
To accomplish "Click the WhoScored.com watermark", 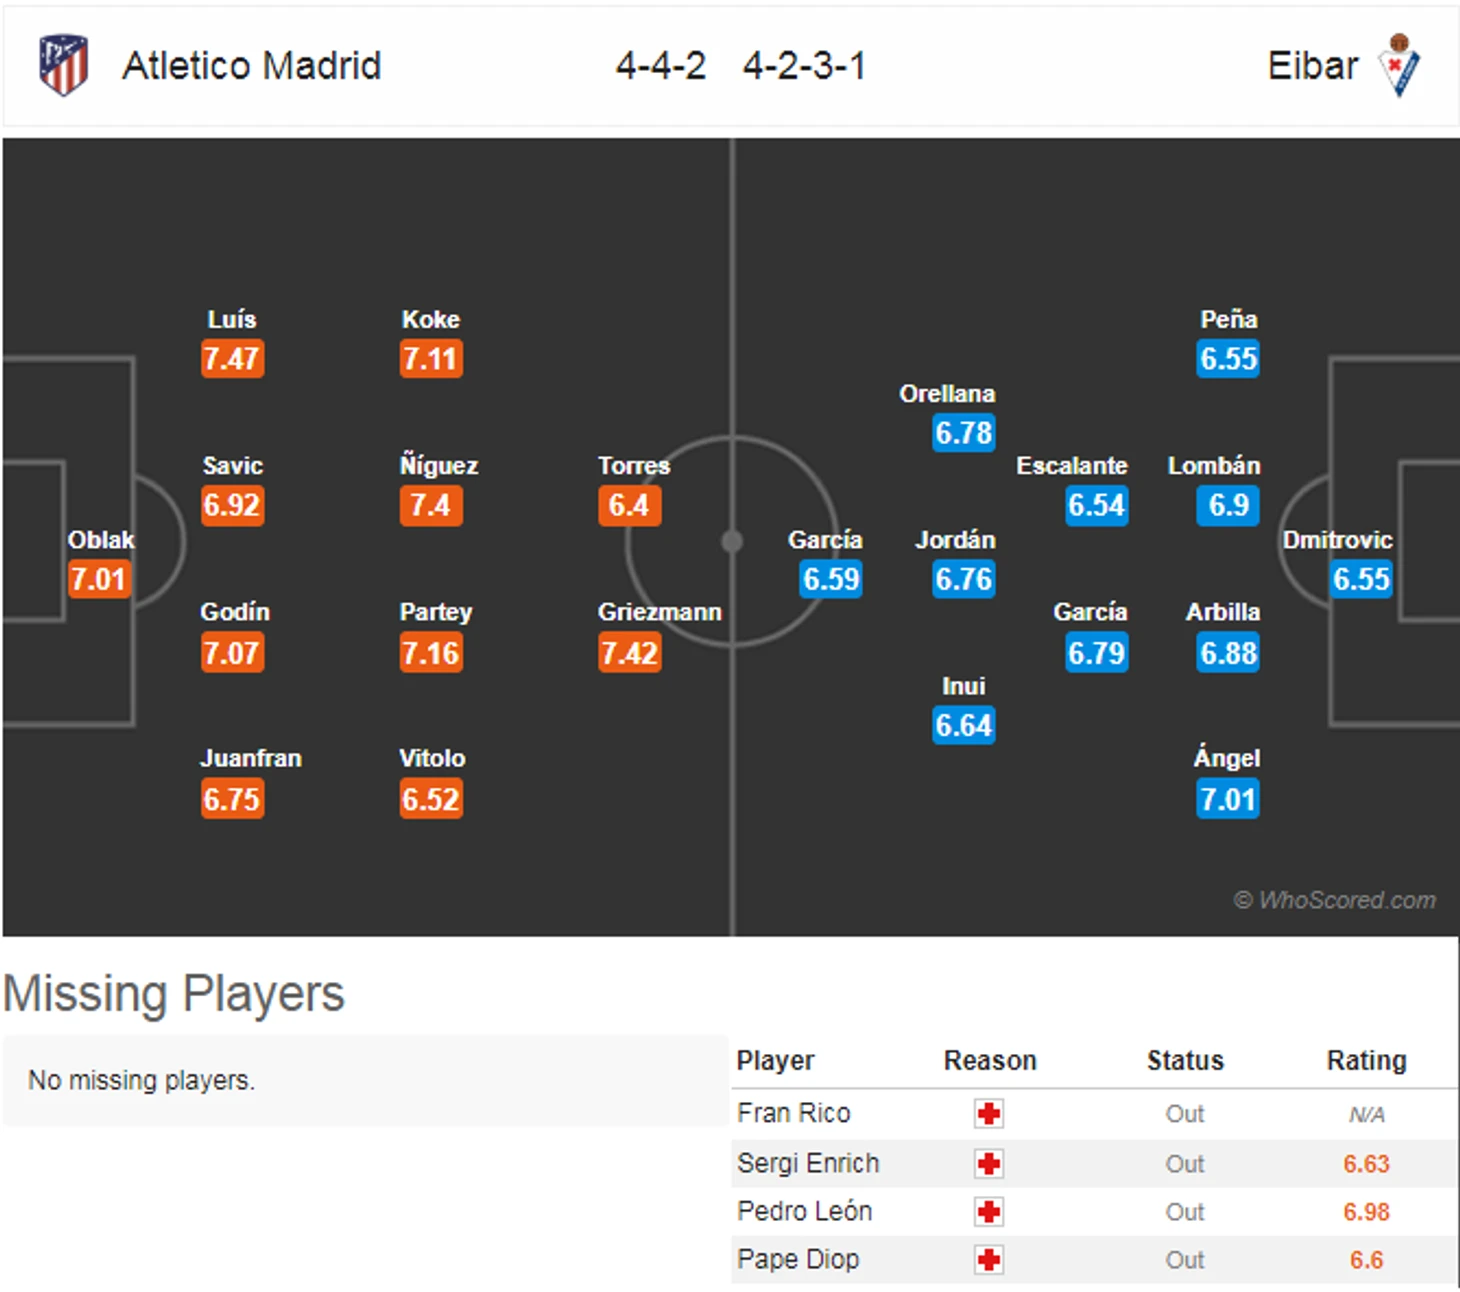I will point(1335,900).
